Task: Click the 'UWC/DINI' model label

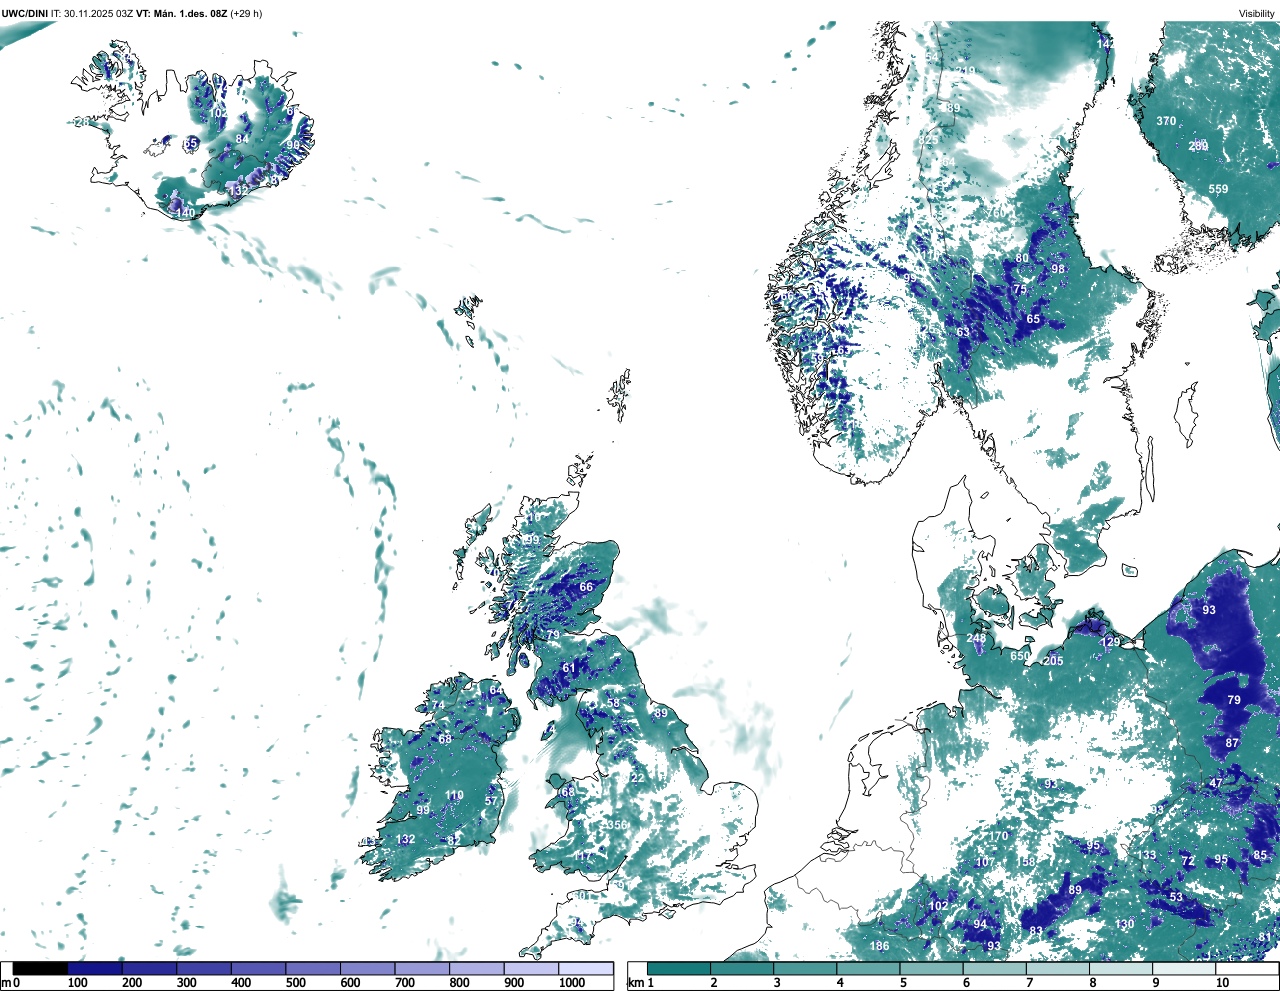Action: 24,14
